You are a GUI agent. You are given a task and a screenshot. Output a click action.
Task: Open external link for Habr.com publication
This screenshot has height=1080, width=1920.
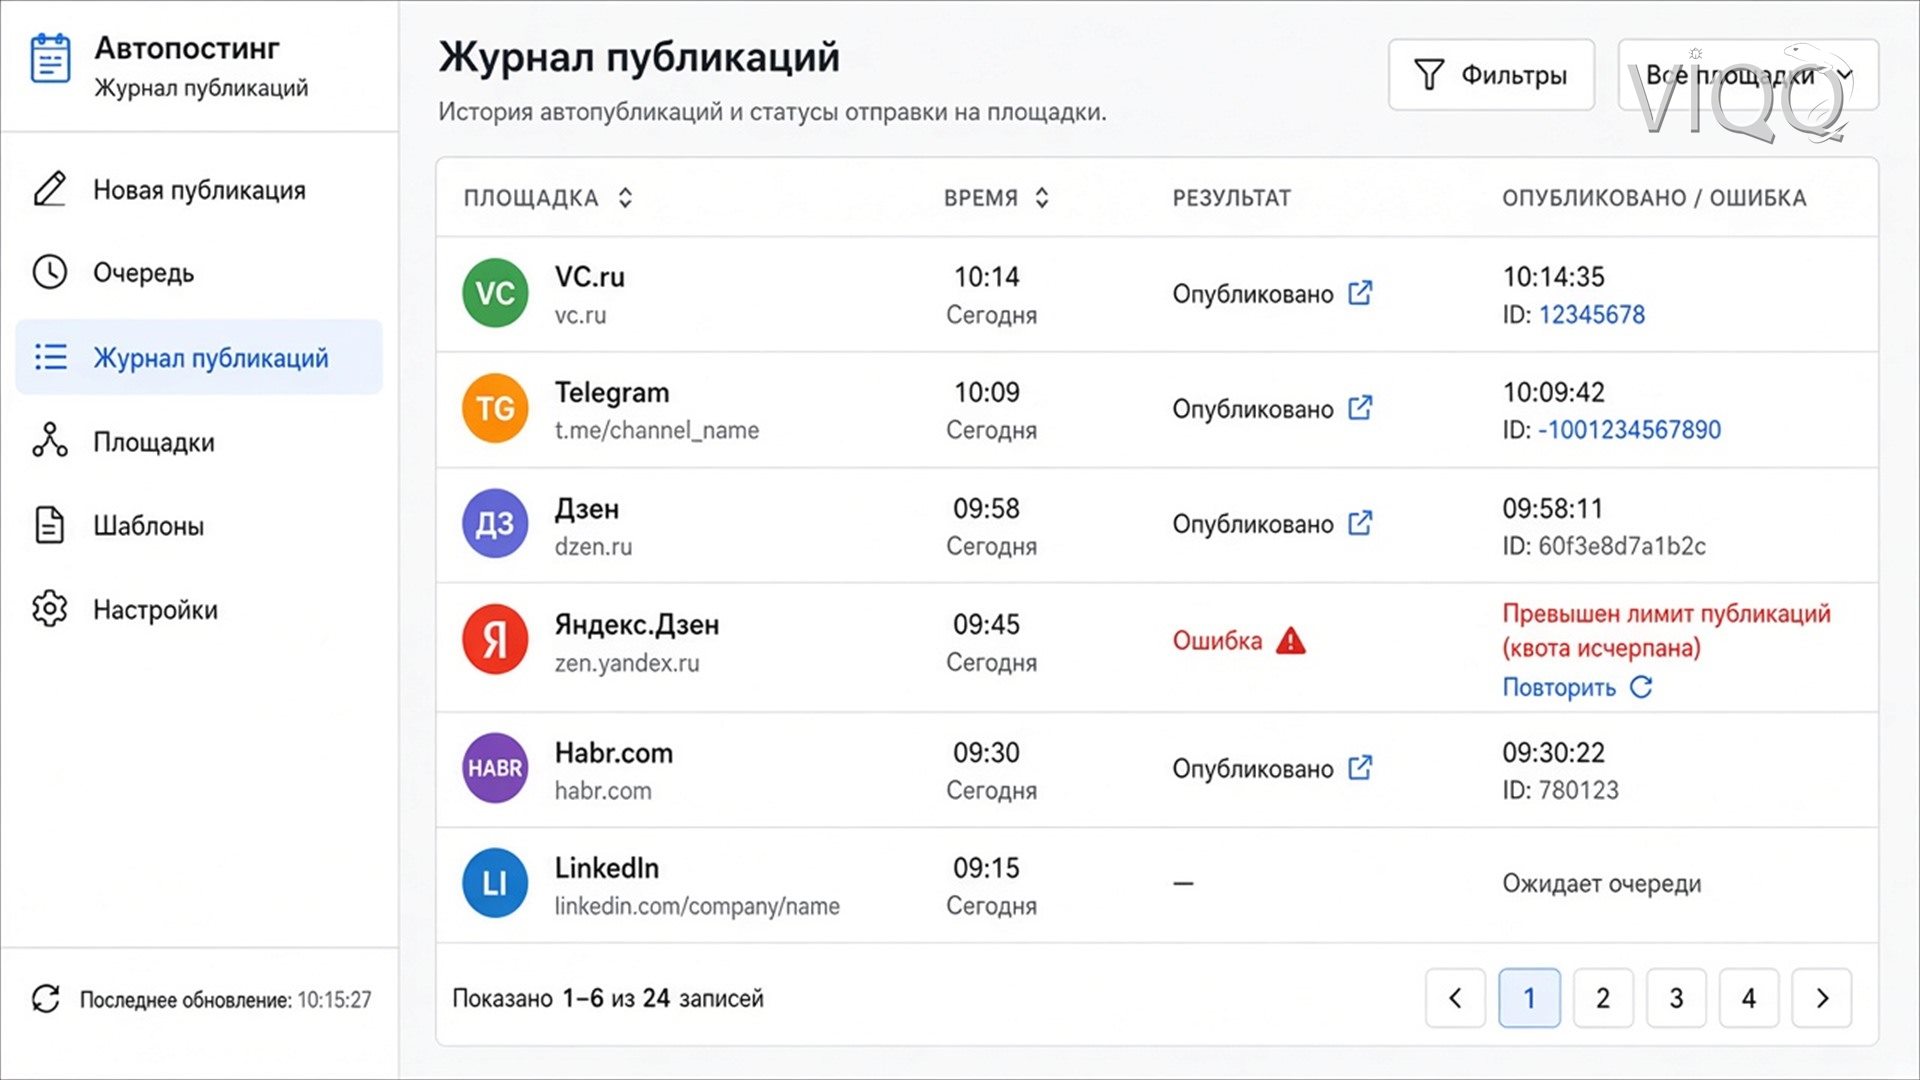point(1360,767)
